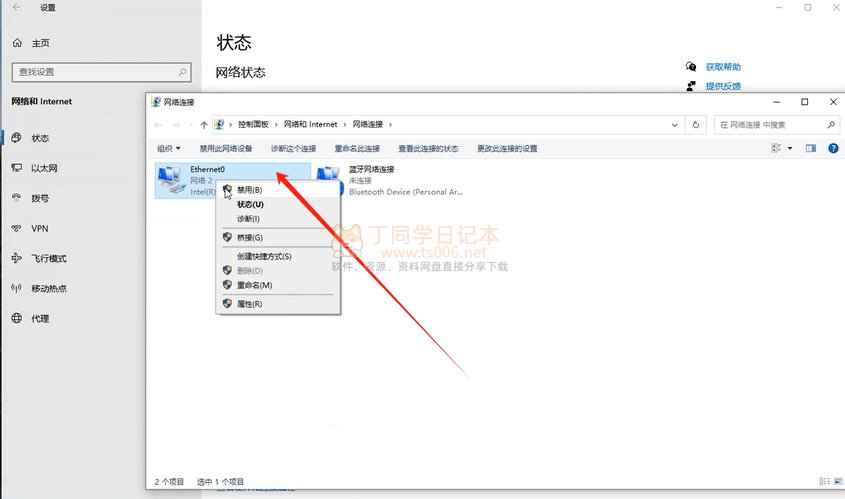
Task: Open 拨号 in the Settings sidebar
Action: coord(40,198)
